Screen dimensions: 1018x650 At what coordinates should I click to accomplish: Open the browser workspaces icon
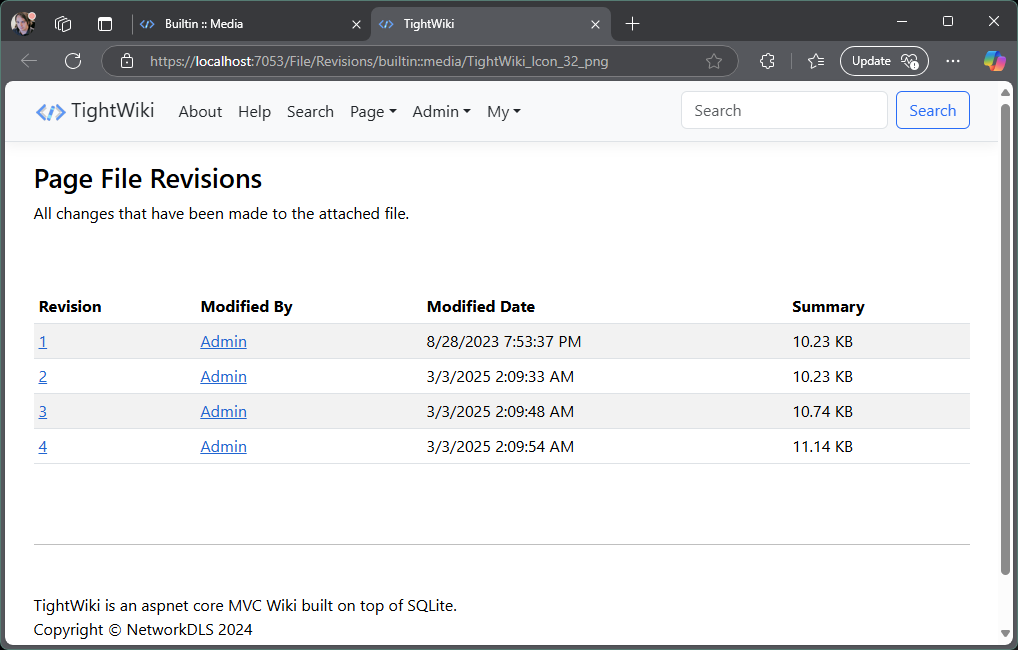coord(63,24)
